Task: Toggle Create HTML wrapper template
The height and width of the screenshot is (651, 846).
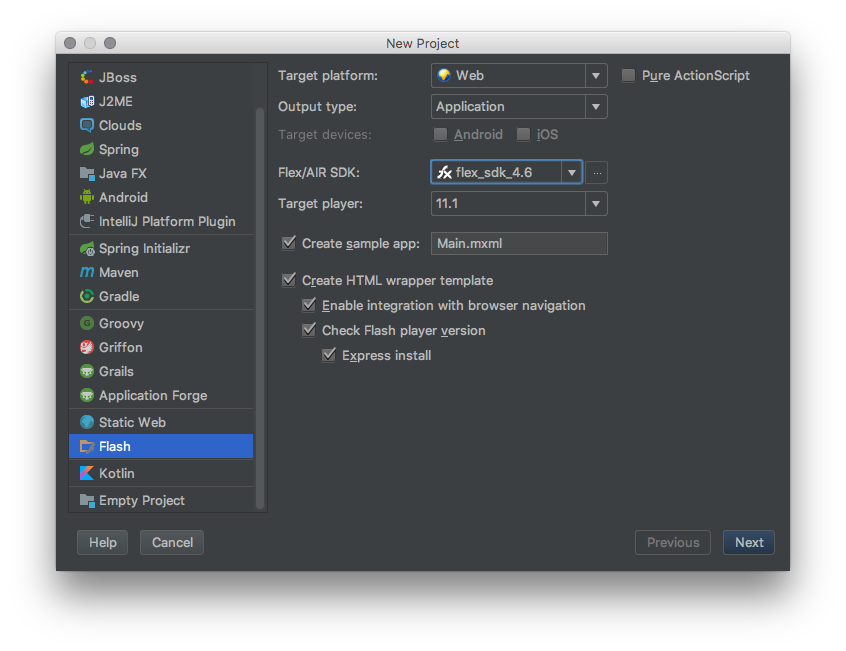Action: 289,280
